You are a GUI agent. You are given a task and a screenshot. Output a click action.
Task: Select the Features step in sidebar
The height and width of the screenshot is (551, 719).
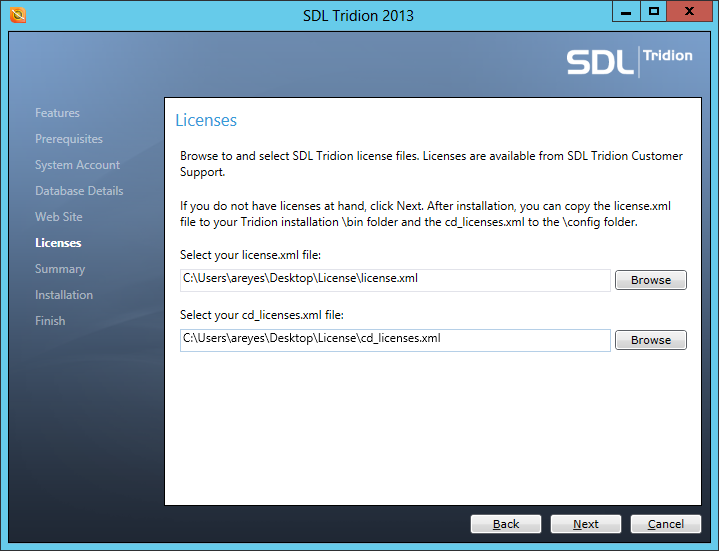[x=57, y=113]
